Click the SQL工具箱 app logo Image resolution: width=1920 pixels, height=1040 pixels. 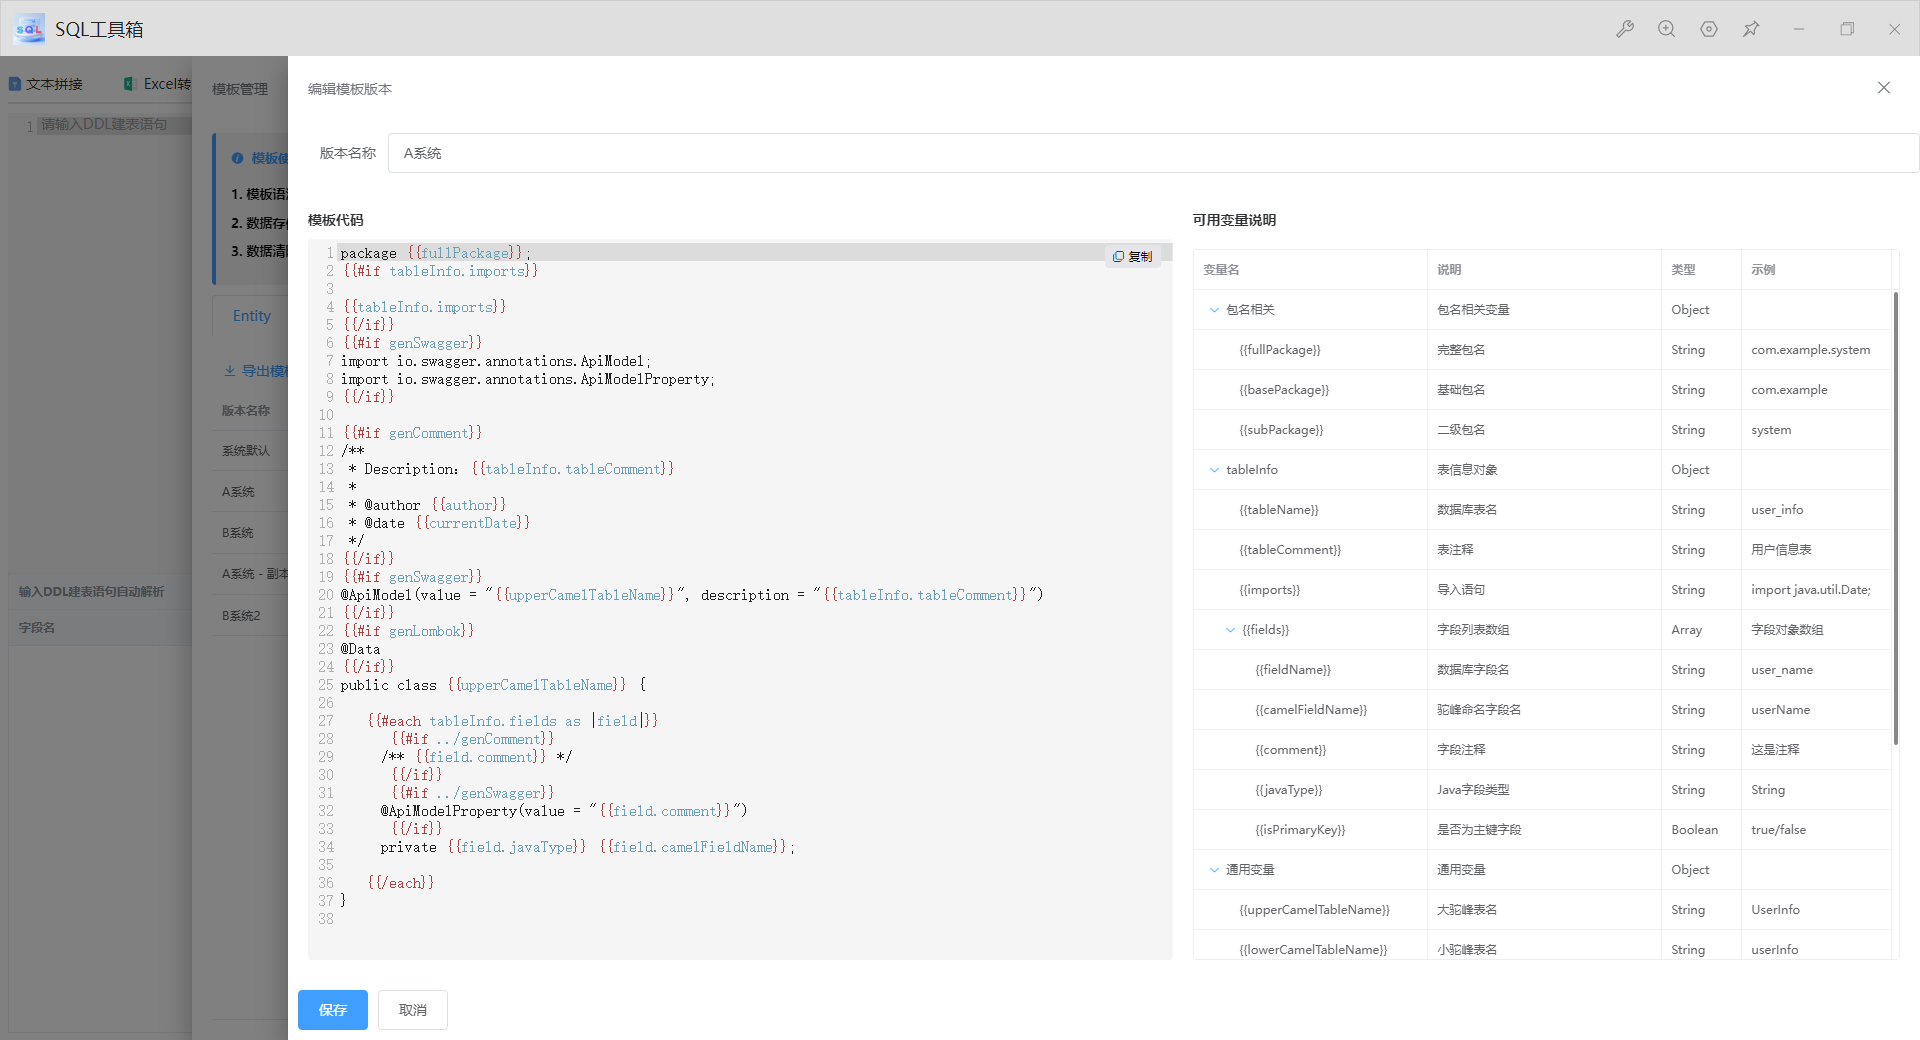(x=30, y=29)
